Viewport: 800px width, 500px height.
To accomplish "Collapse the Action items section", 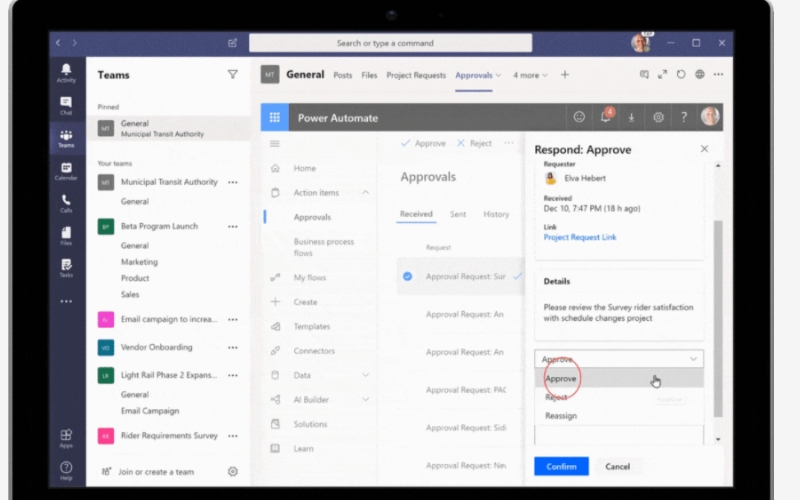I will (365, 192).
